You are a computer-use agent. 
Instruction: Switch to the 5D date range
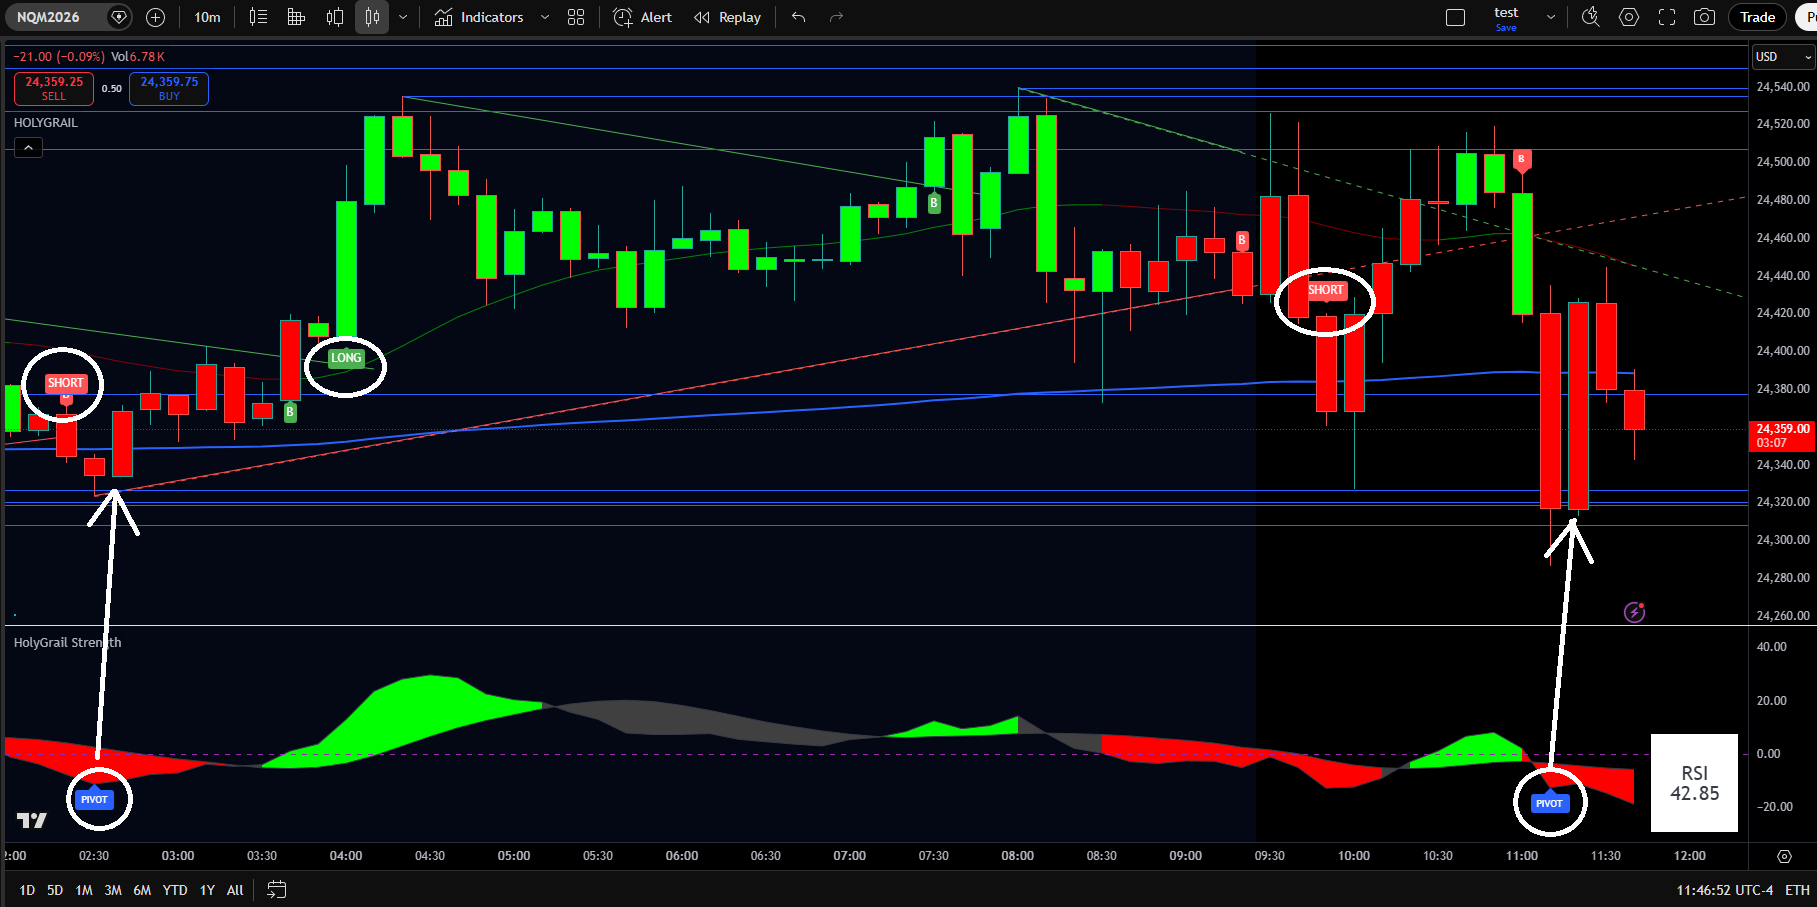coord(55,890)
